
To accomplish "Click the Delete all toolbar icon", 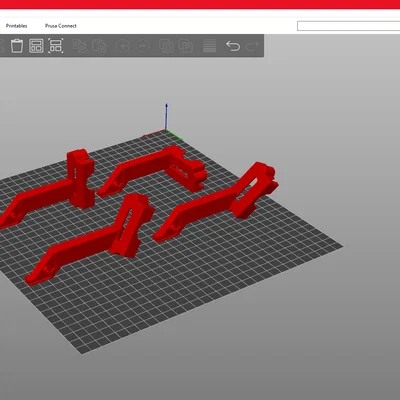I will click(17, 46).
